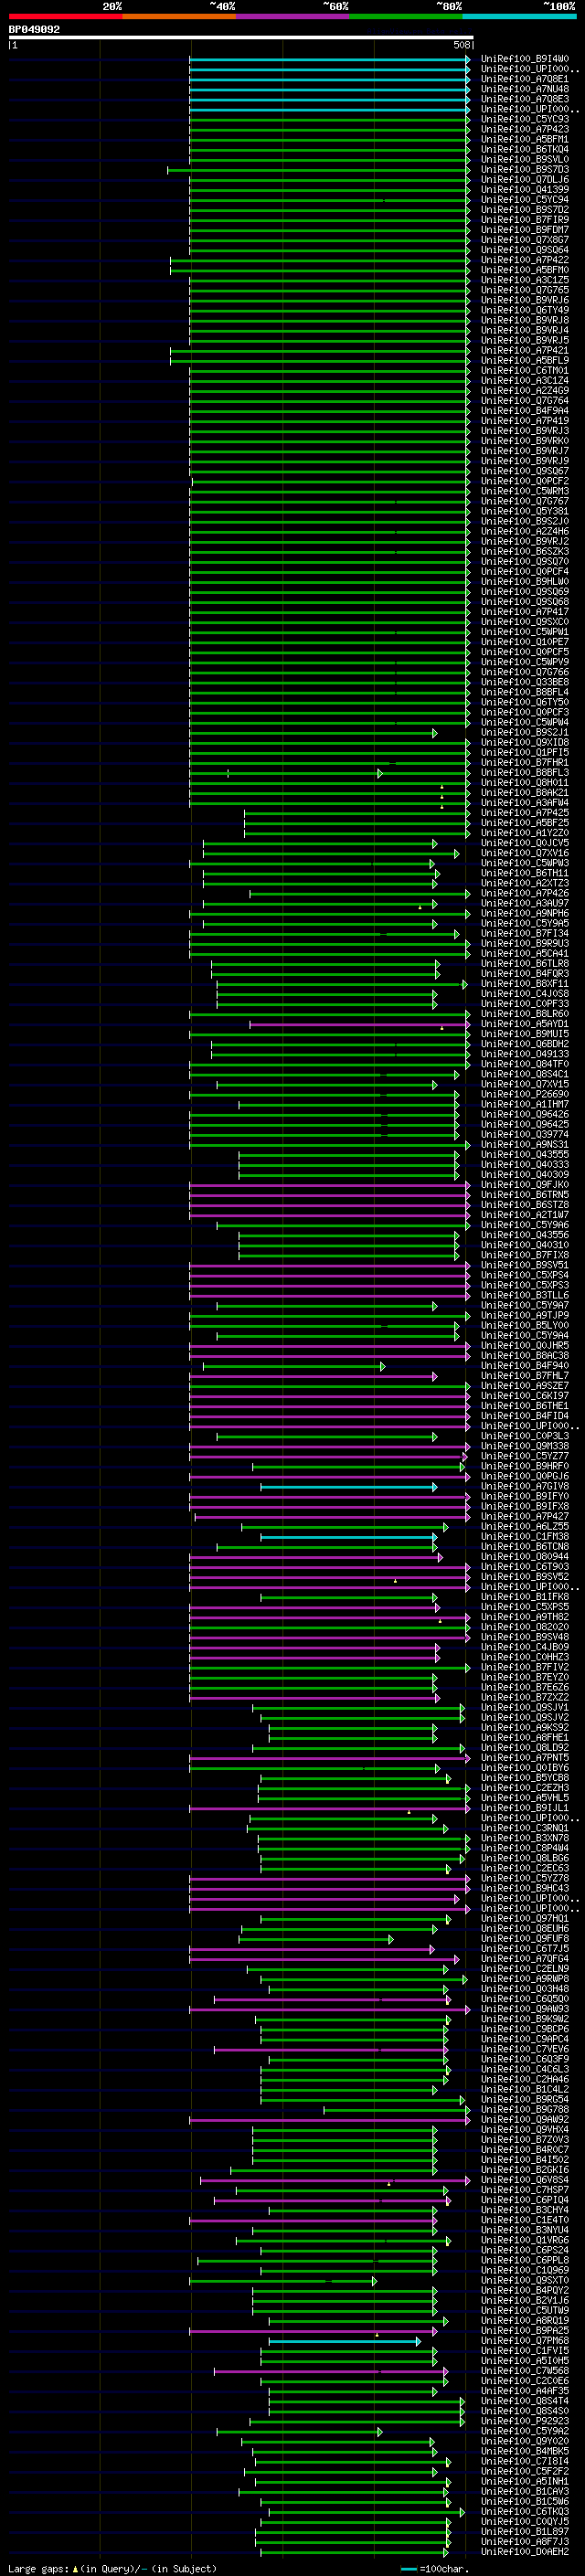The height and width of the screenshot is (2576, 585).
Task: Click the BP049092 query name
Action: (x=34, y=30)
